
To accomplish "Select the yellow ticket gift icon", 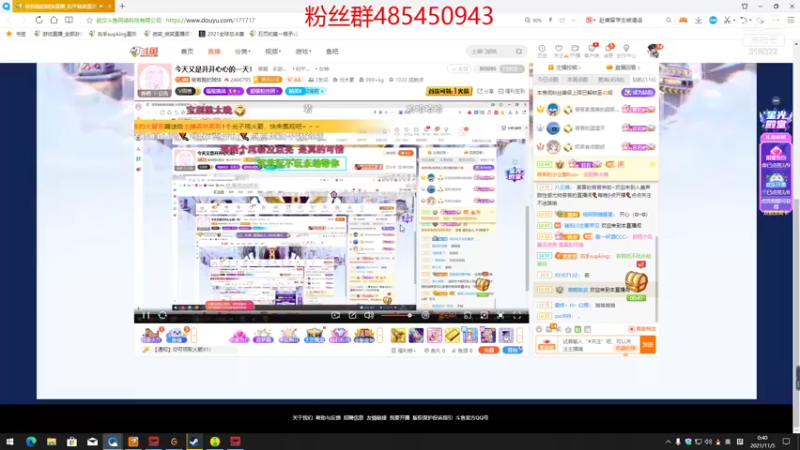I will tap(452, 335).
